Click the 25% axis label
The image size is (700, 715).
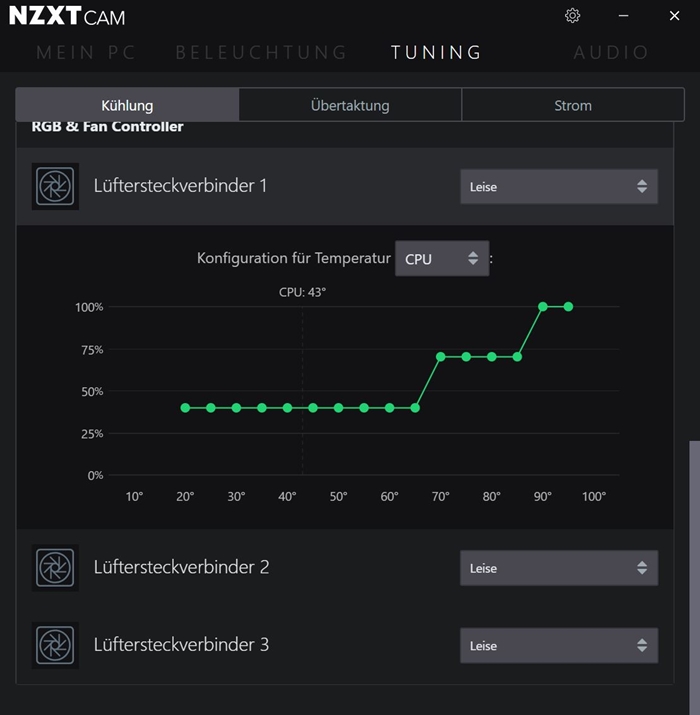click(x=92, y=434)
